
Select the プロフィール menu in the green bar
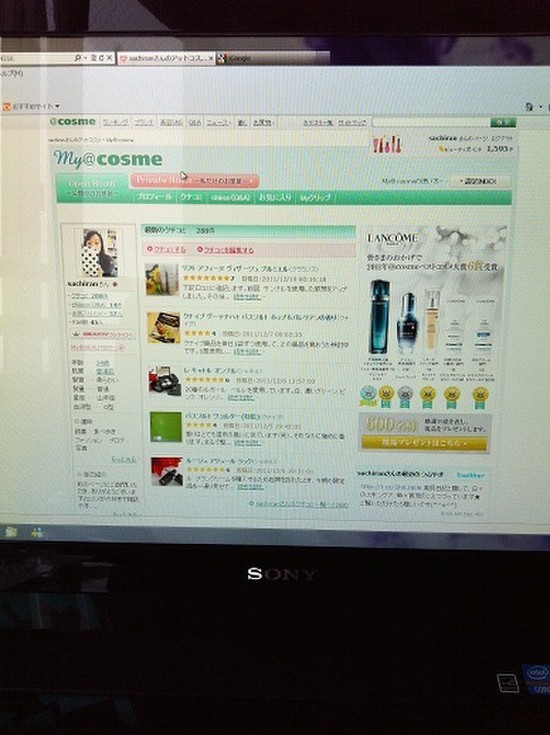pyautogui.click(x=154, y=197)
